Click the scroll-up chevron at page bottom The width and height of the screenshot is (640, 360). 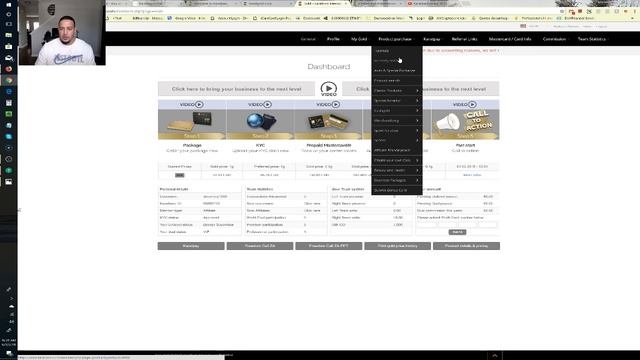tap(495, 356)
